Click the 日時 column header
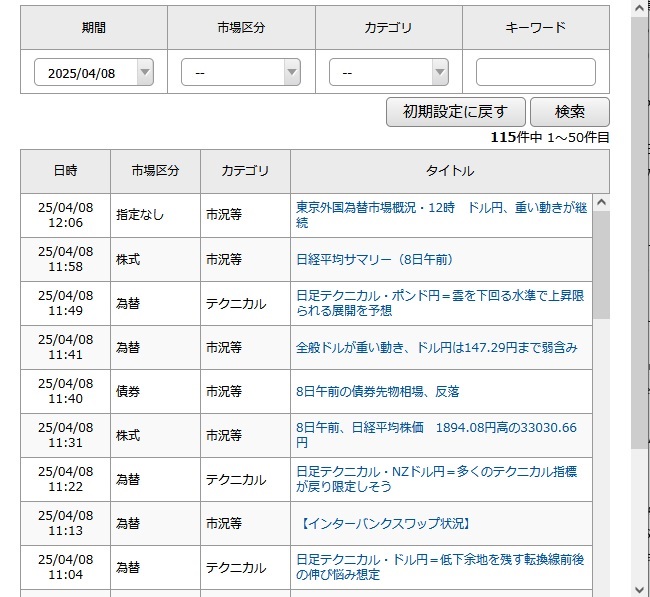Image resolution: width=650 pixels, height=597 pixels. point(65,171)
